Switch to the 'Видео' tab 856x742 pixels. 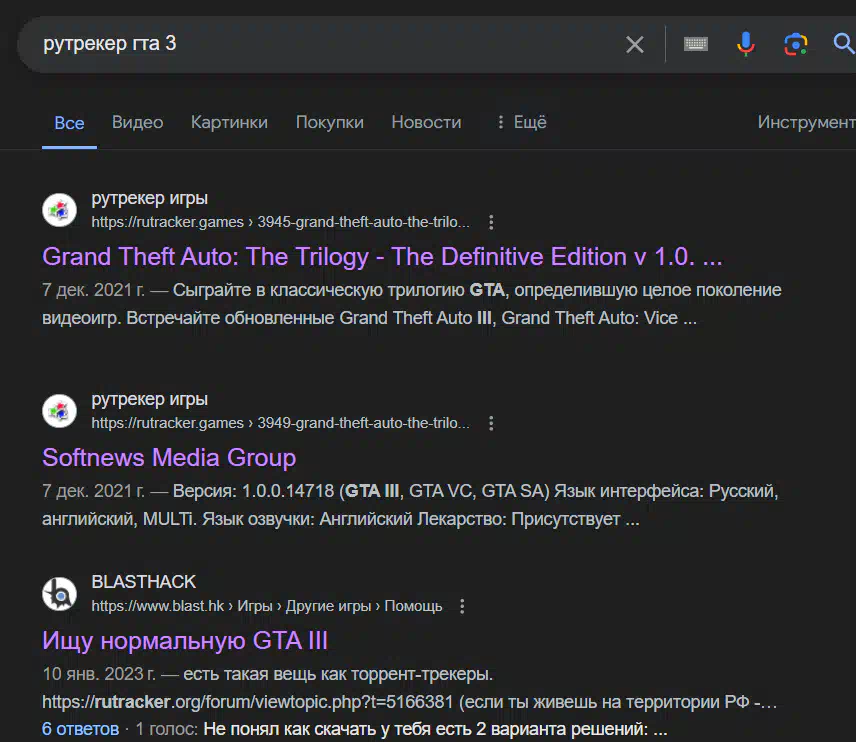pos(138,122)
